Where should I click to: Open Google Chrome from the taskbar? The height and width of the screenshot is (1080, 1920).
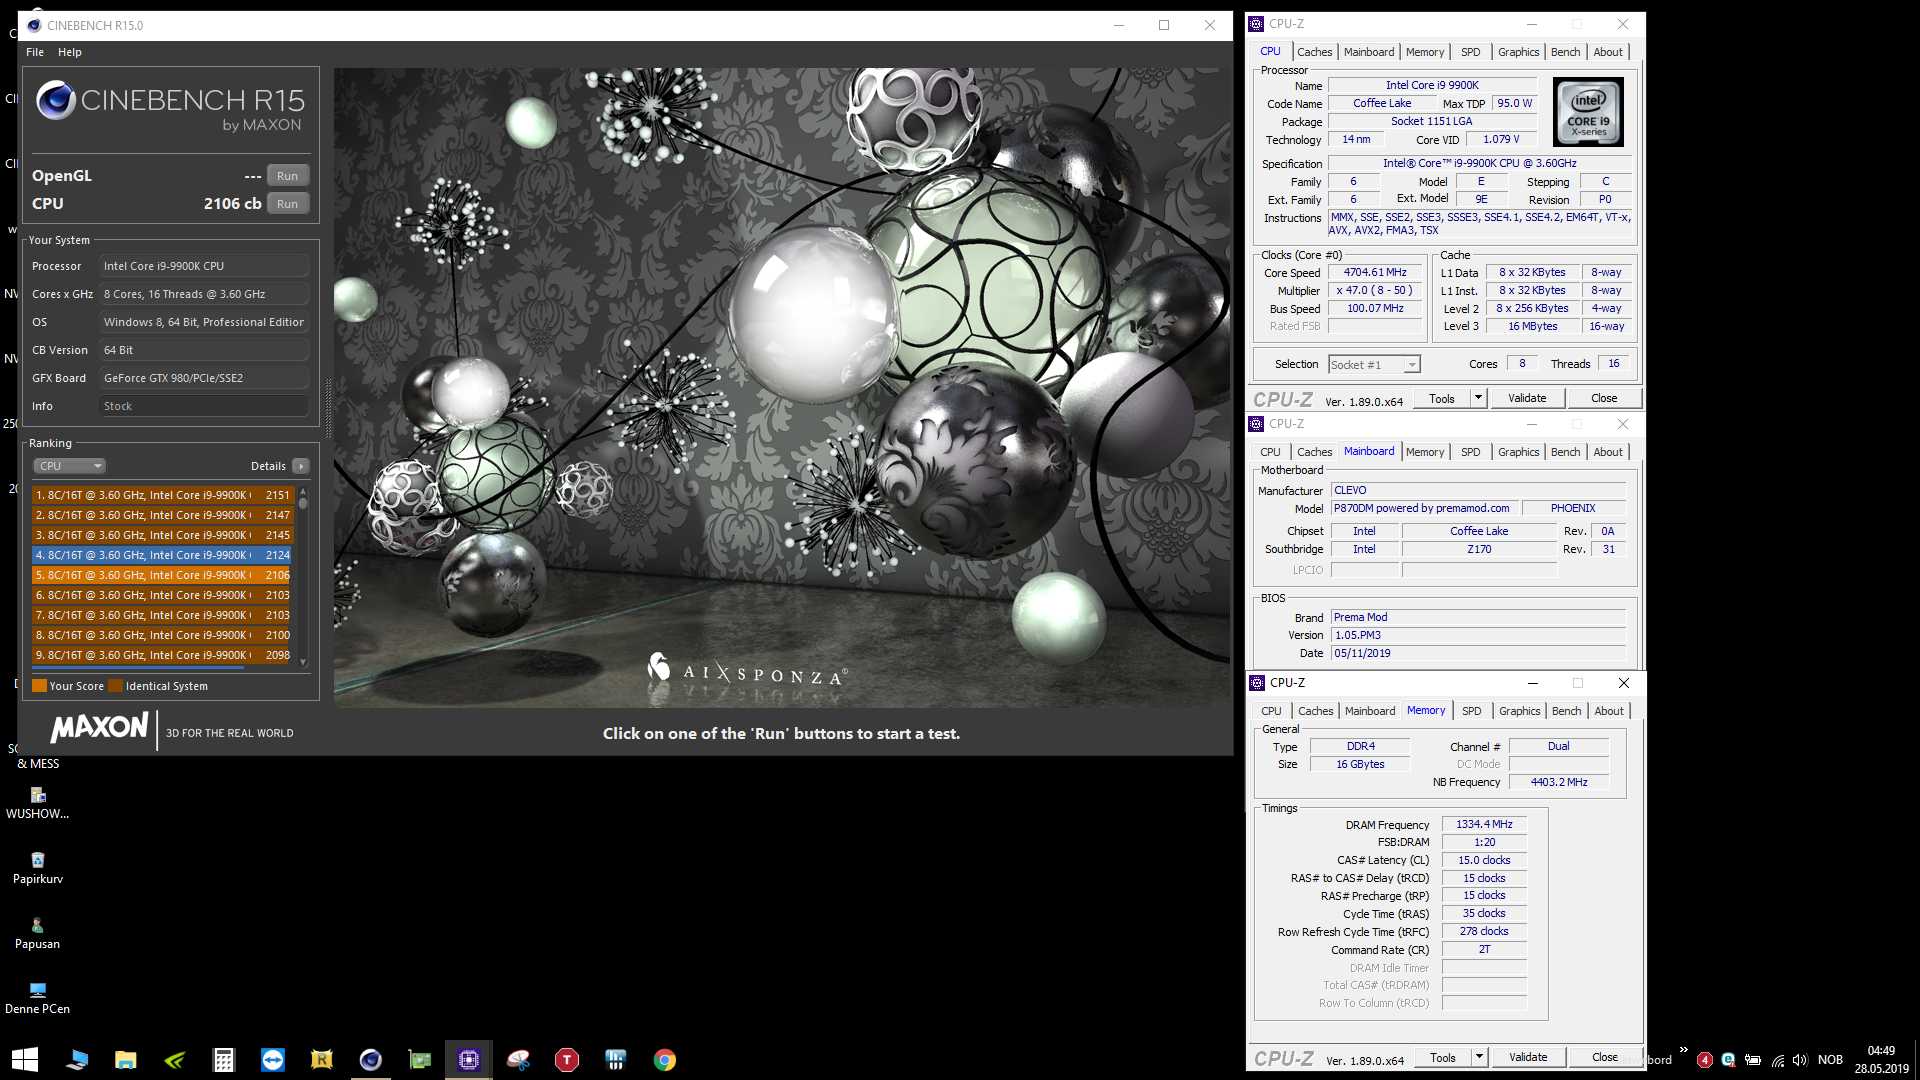tap(665, 1060)
